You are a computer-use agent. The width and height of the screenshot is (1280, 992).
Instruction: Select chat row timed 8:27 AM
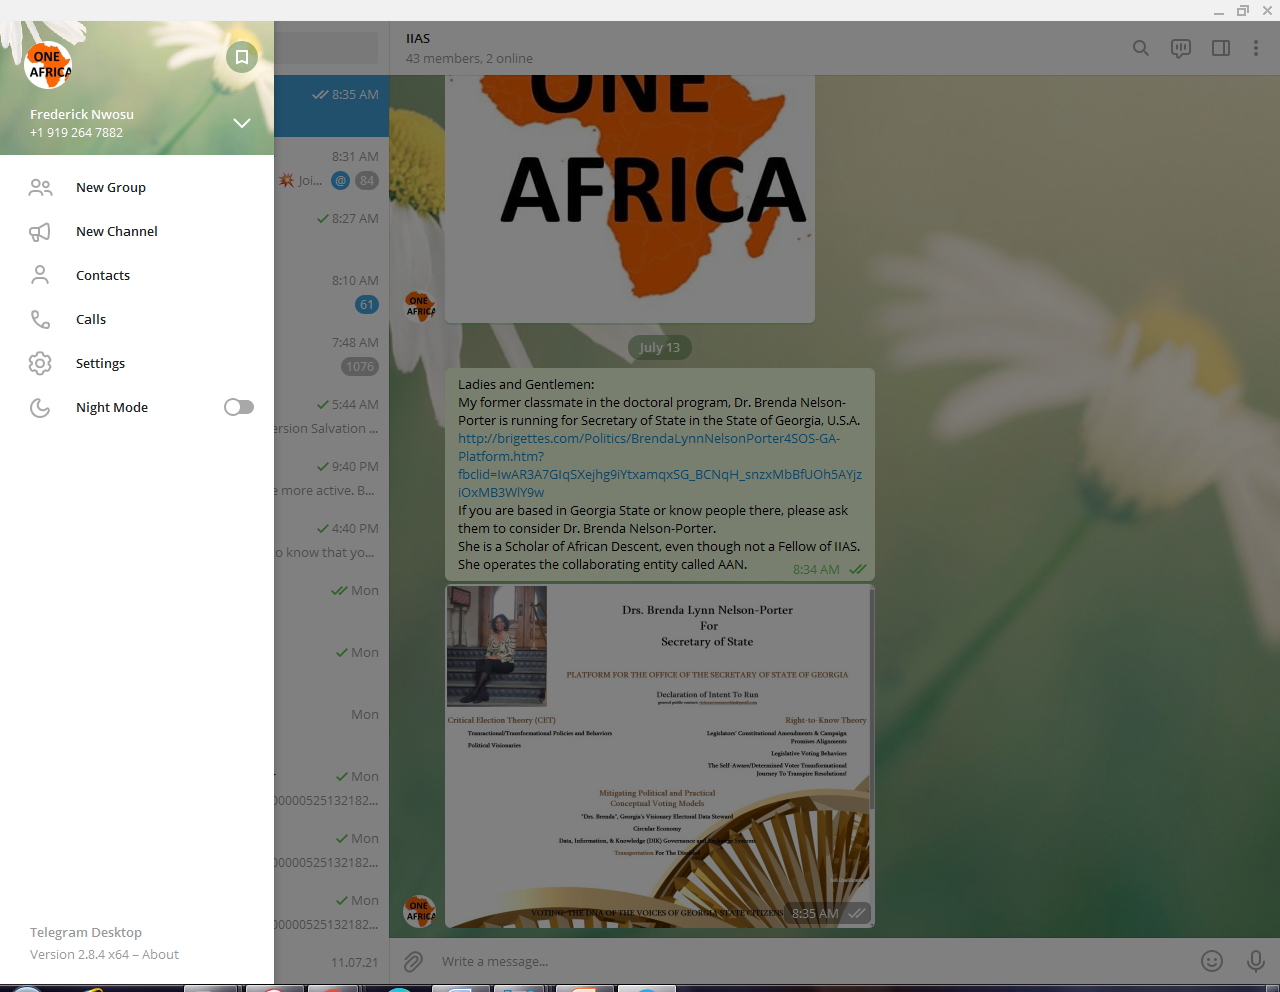[x=331, y=230]
